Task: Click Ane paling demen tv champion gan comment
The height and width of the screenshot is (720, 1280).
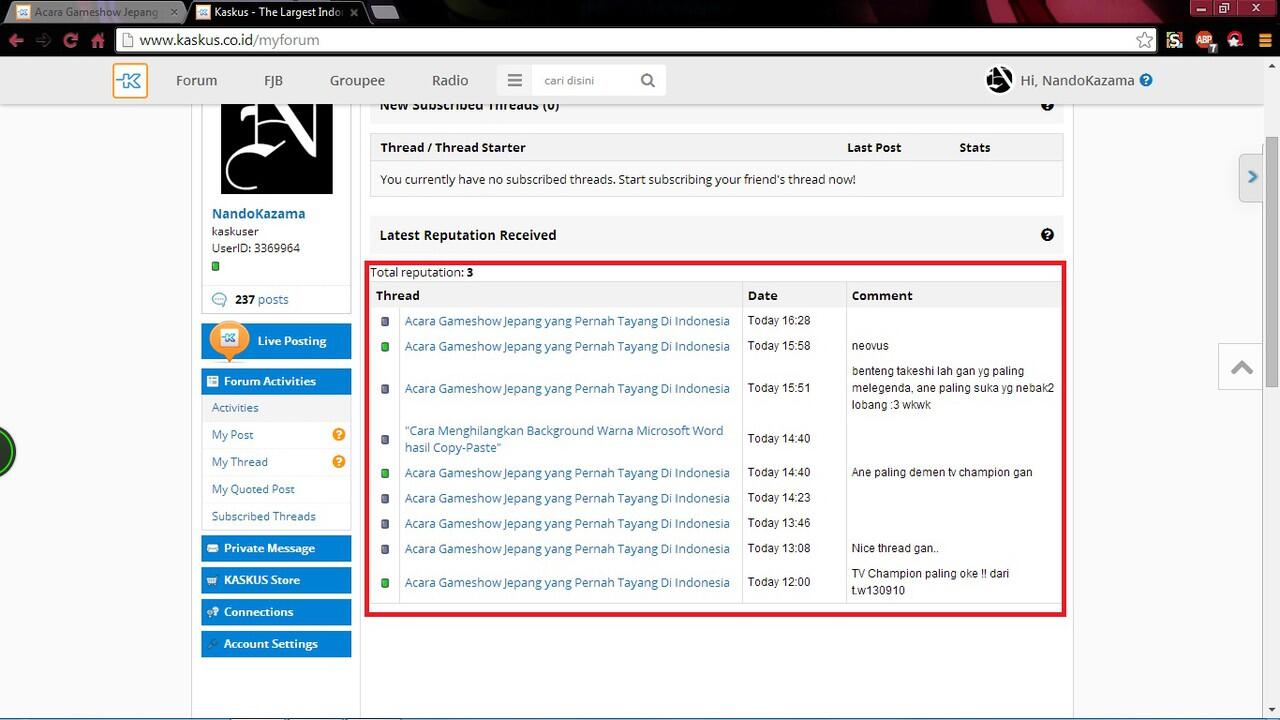Action: pyautogui.click(x=942, y=472)
